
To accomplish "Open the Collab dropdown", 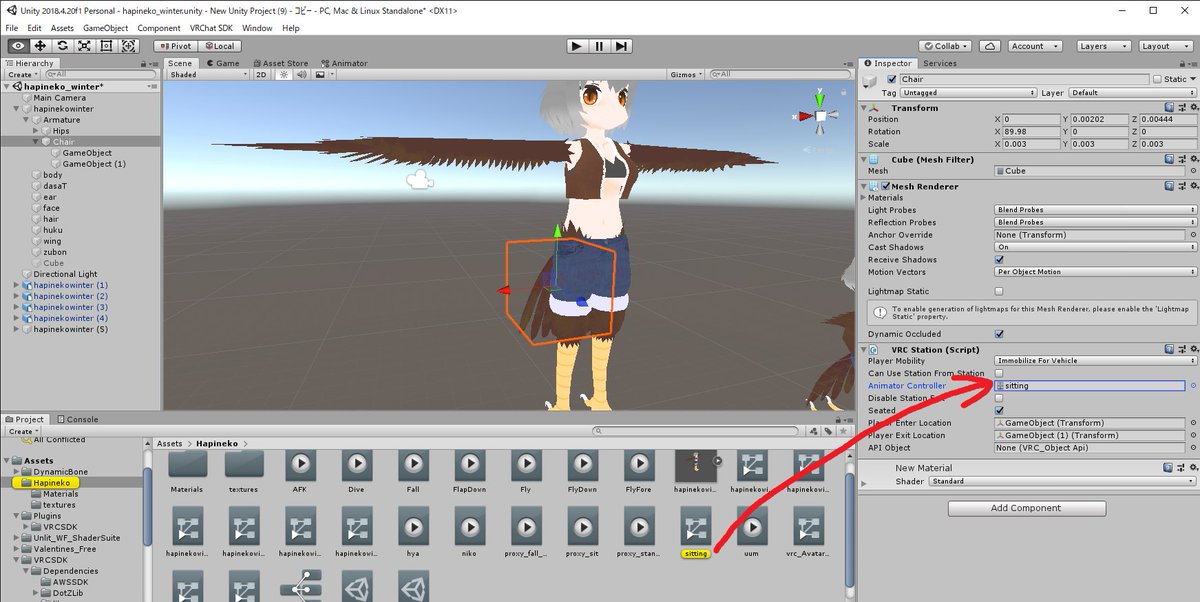I will coord(946,46).
